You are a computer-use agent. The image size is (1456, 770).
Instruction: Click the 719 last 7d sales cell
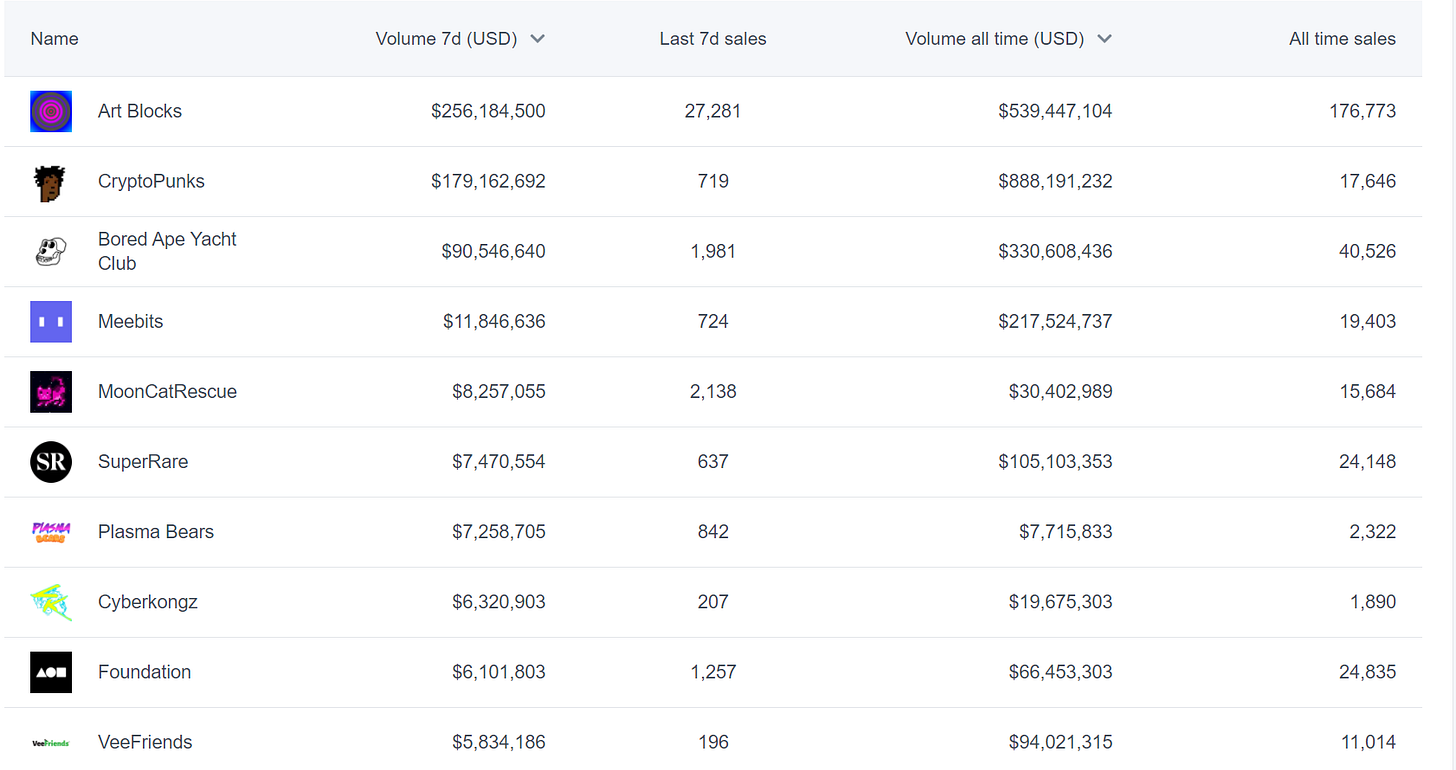(x=713, y=181)
